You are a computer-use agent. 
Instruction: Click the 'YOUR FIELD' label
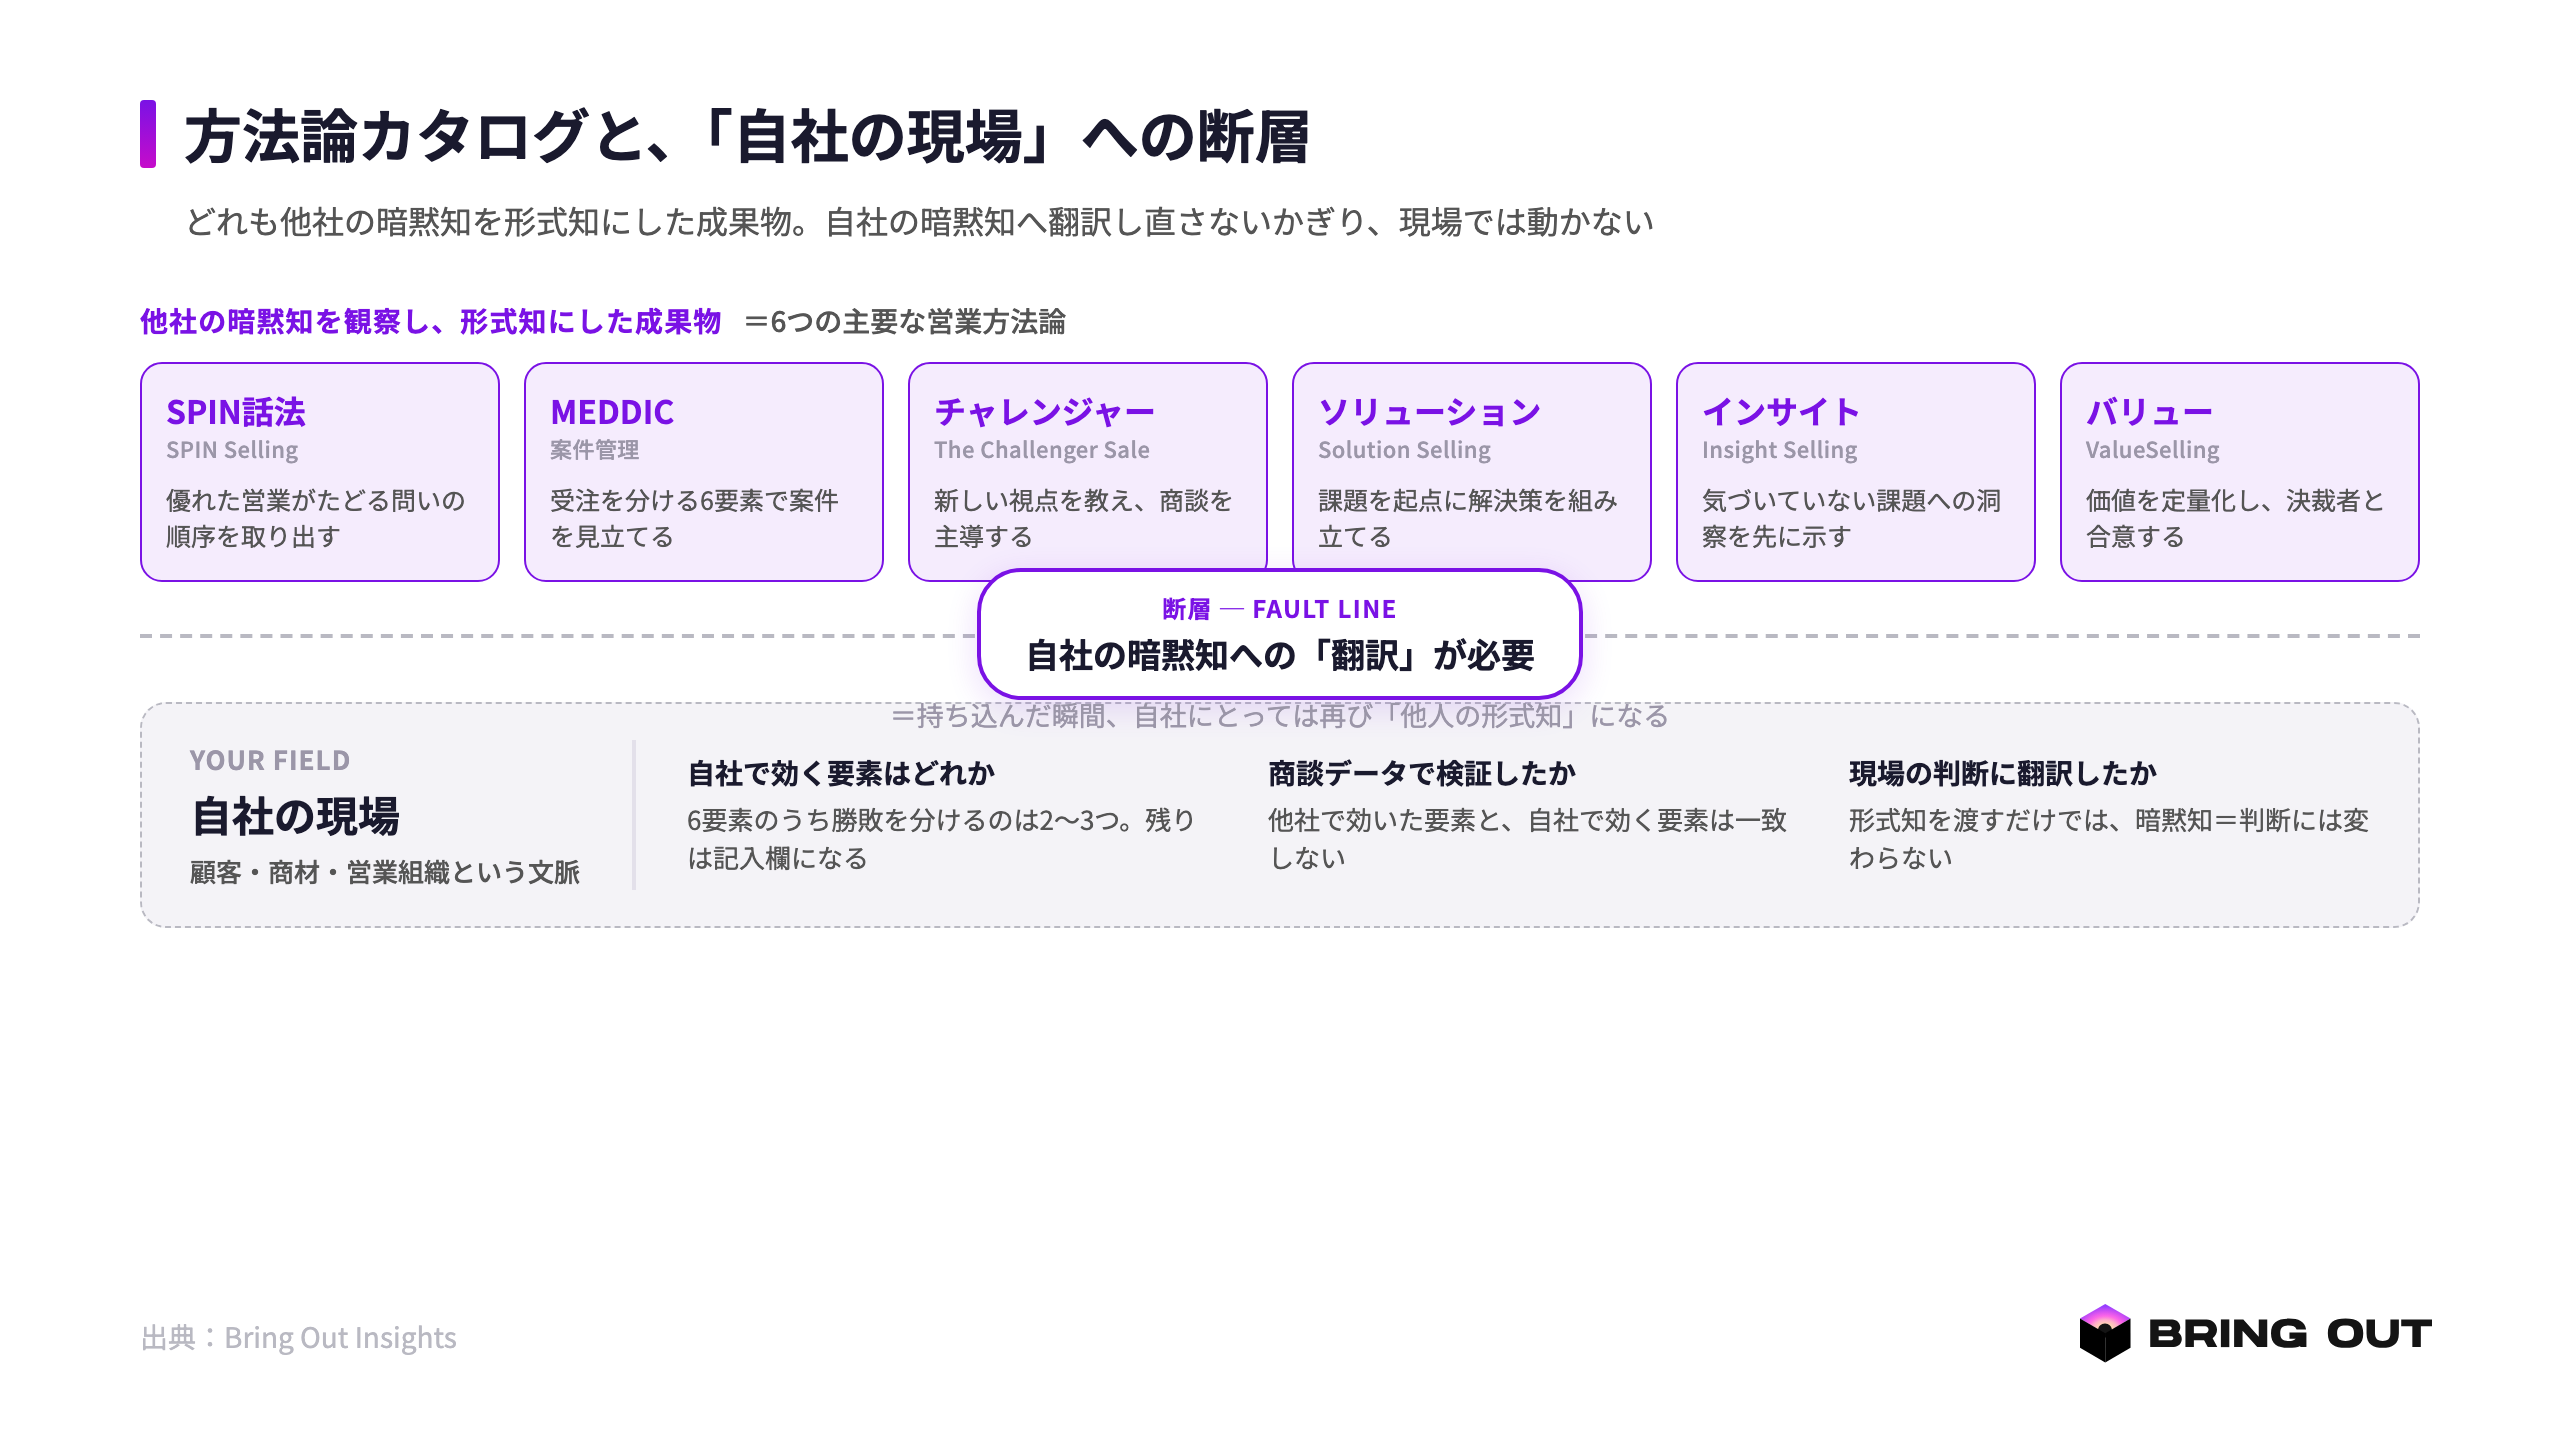(x=270, y=761)
